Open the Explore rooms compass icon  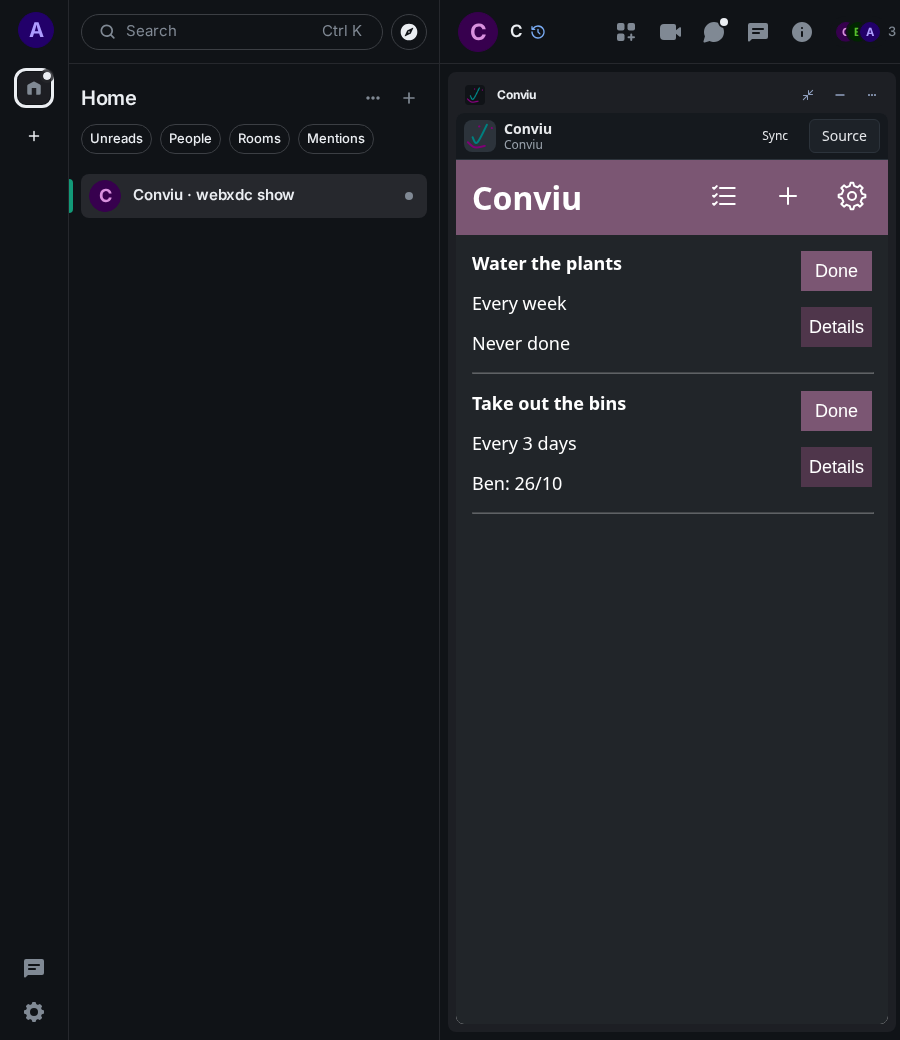pos(409,32)
